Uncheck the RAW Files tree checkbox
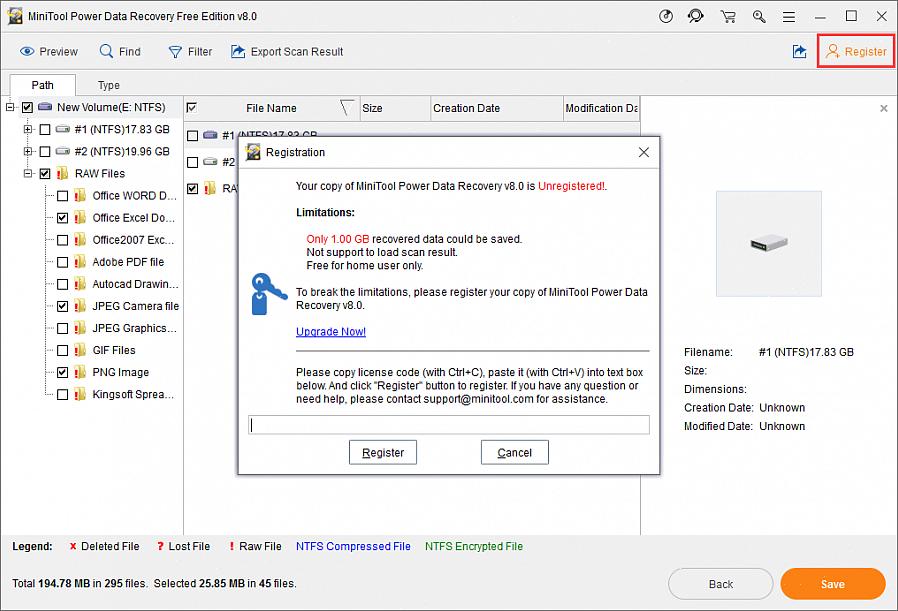Image resolution: width=898 pixels, height=611 pixels. pos(45,174)
